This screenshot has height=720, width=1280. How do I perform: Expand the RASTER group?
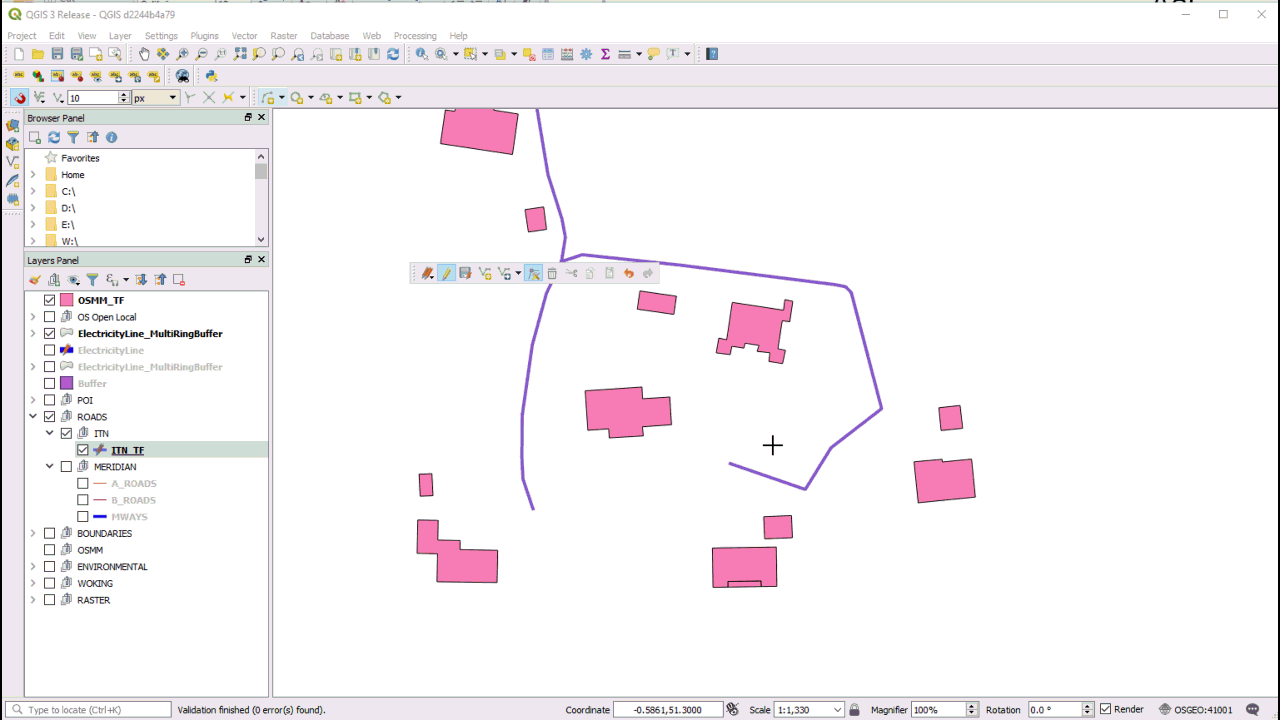(33, 600)
